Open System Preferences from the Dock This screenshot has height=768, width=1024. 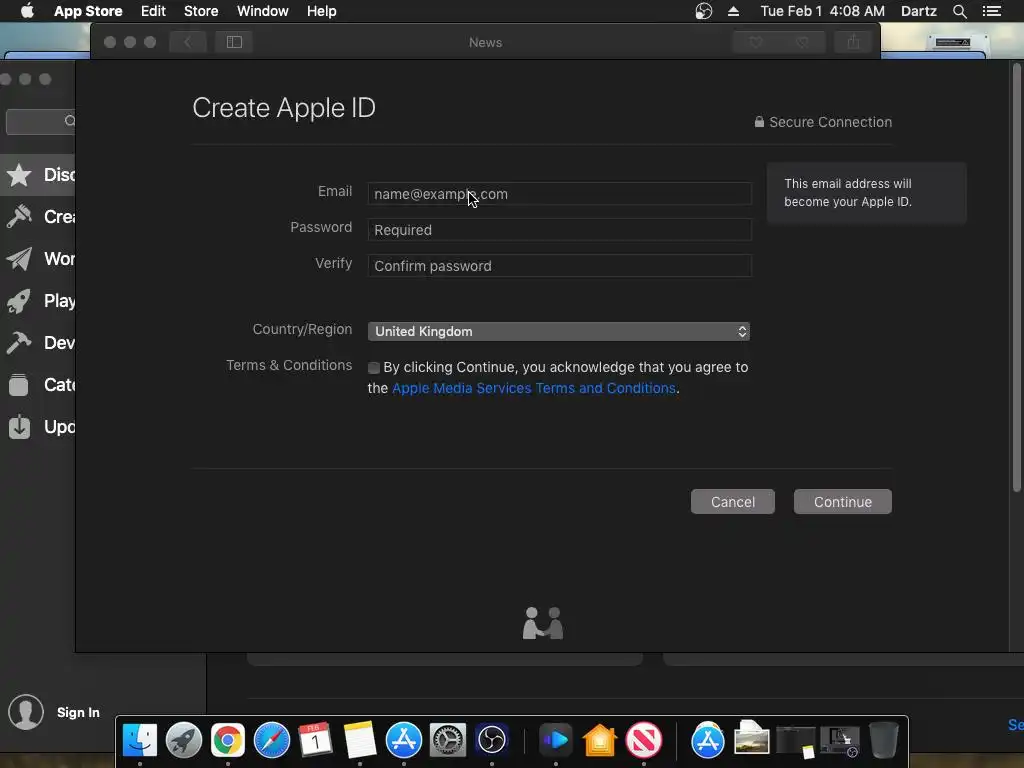pos(448,740)
